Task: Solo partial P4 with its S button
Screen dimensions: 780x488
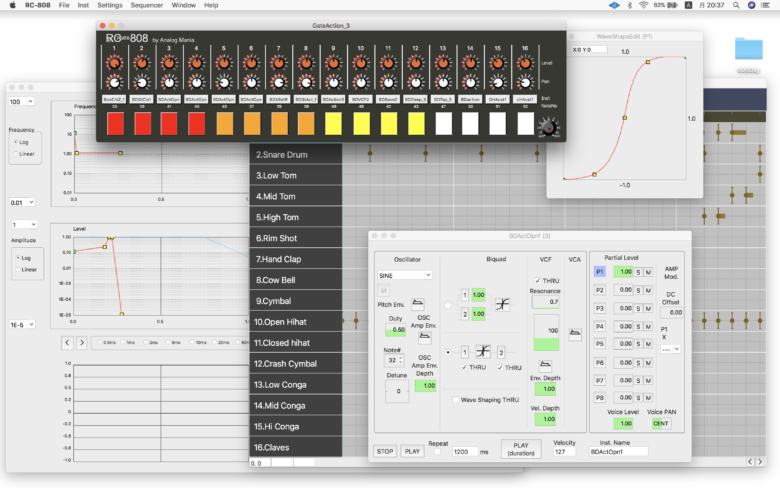Action: [638, 327]
